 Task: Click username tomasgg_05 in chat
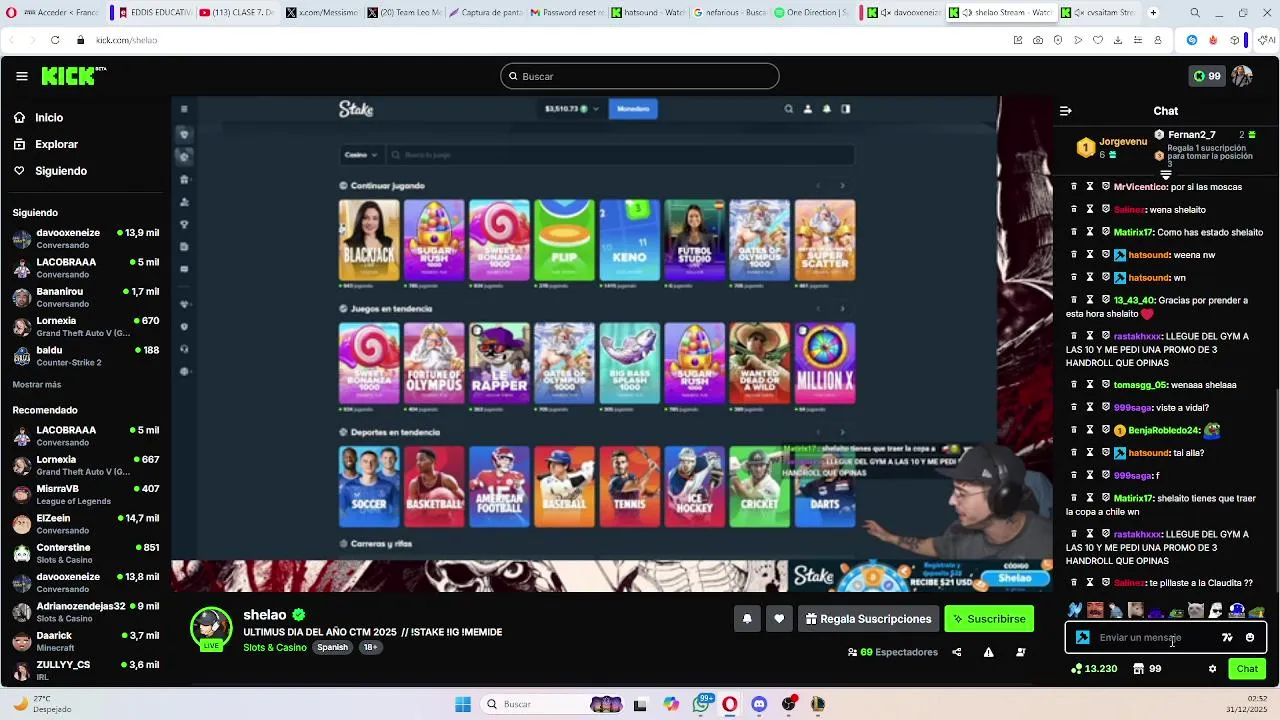click(x=1140, y=385)
